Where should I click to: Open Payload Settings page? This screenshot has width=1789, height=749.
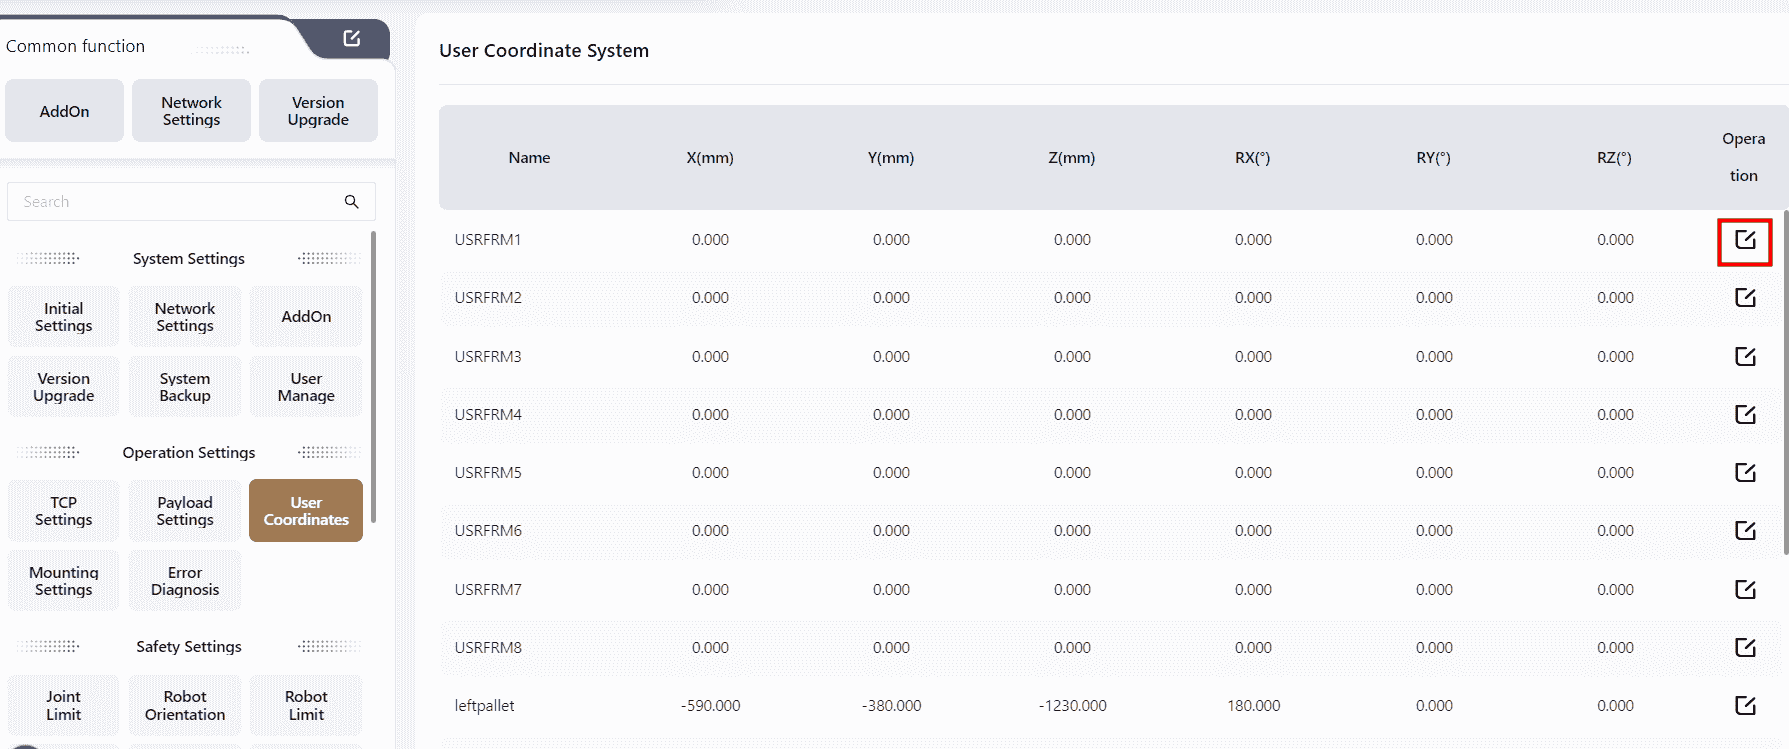coord(185,511)
